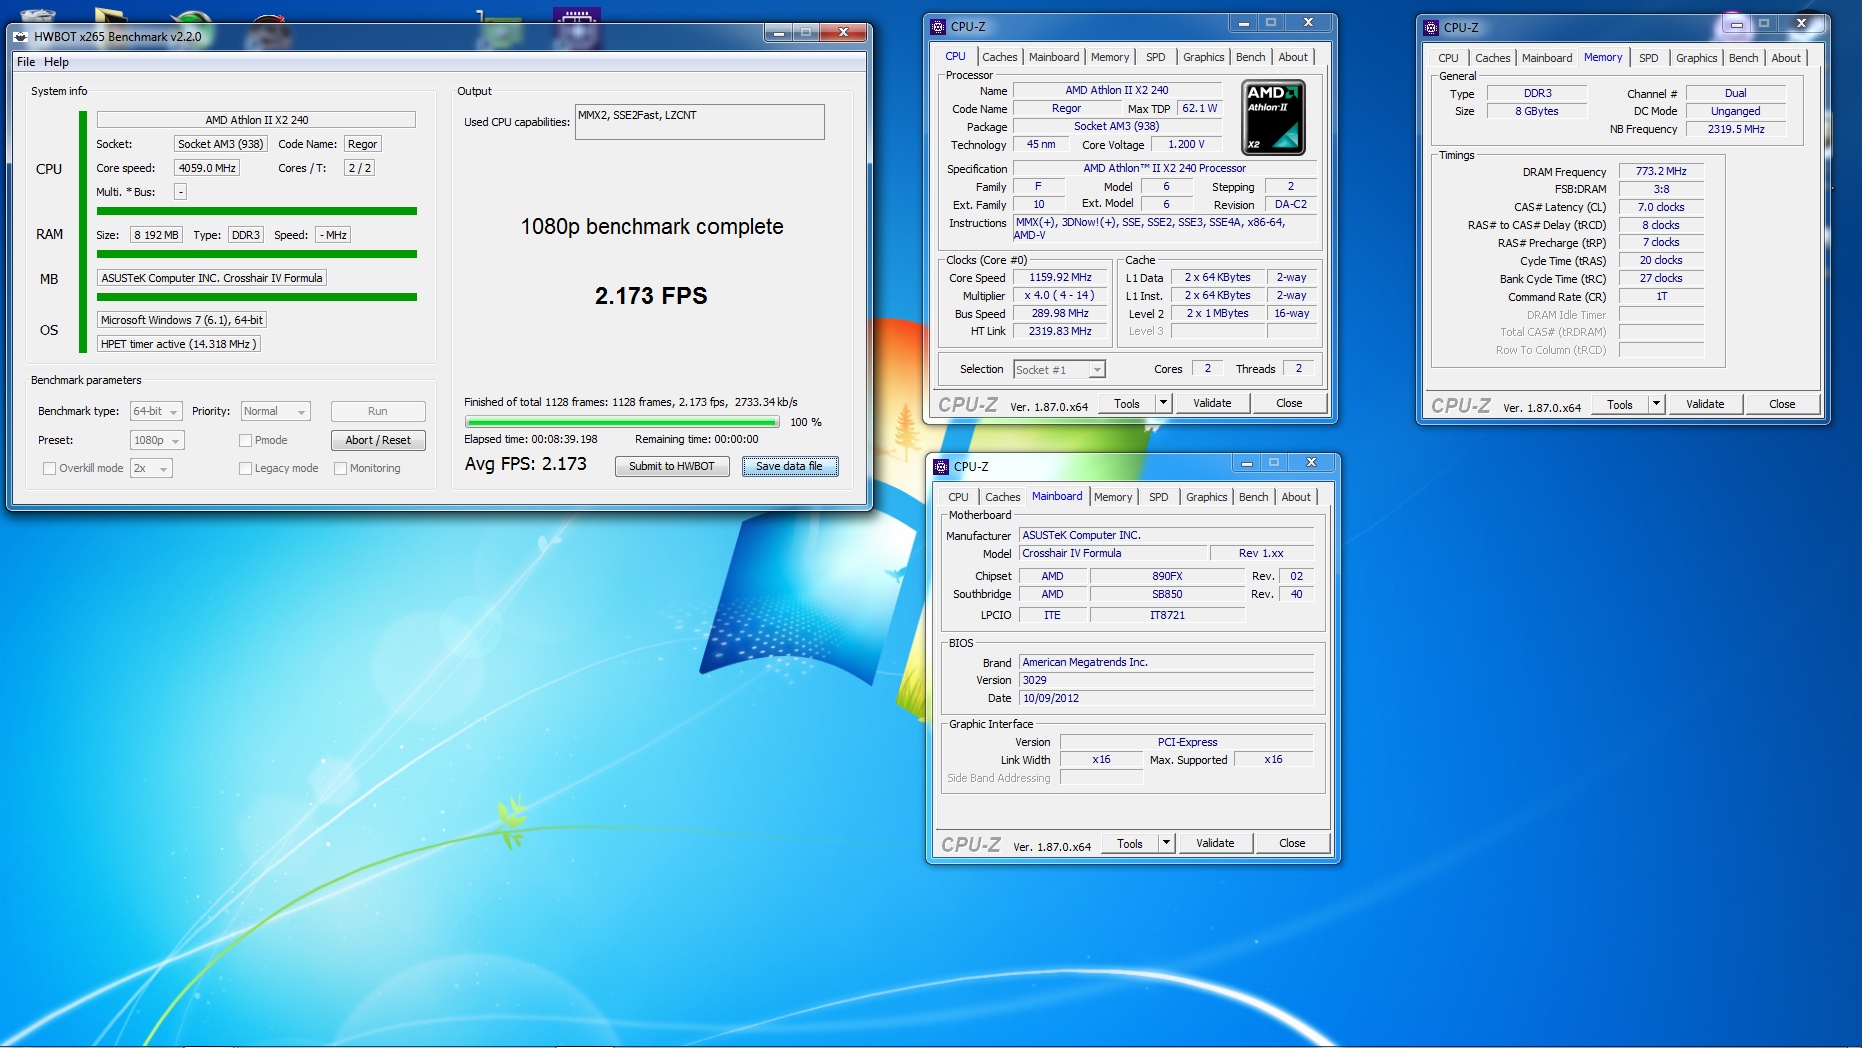Click the Save data file button
Image resolution: width=1862 pixels, height=1048 pixels.
pyautogui.click(x=790, y=467)
